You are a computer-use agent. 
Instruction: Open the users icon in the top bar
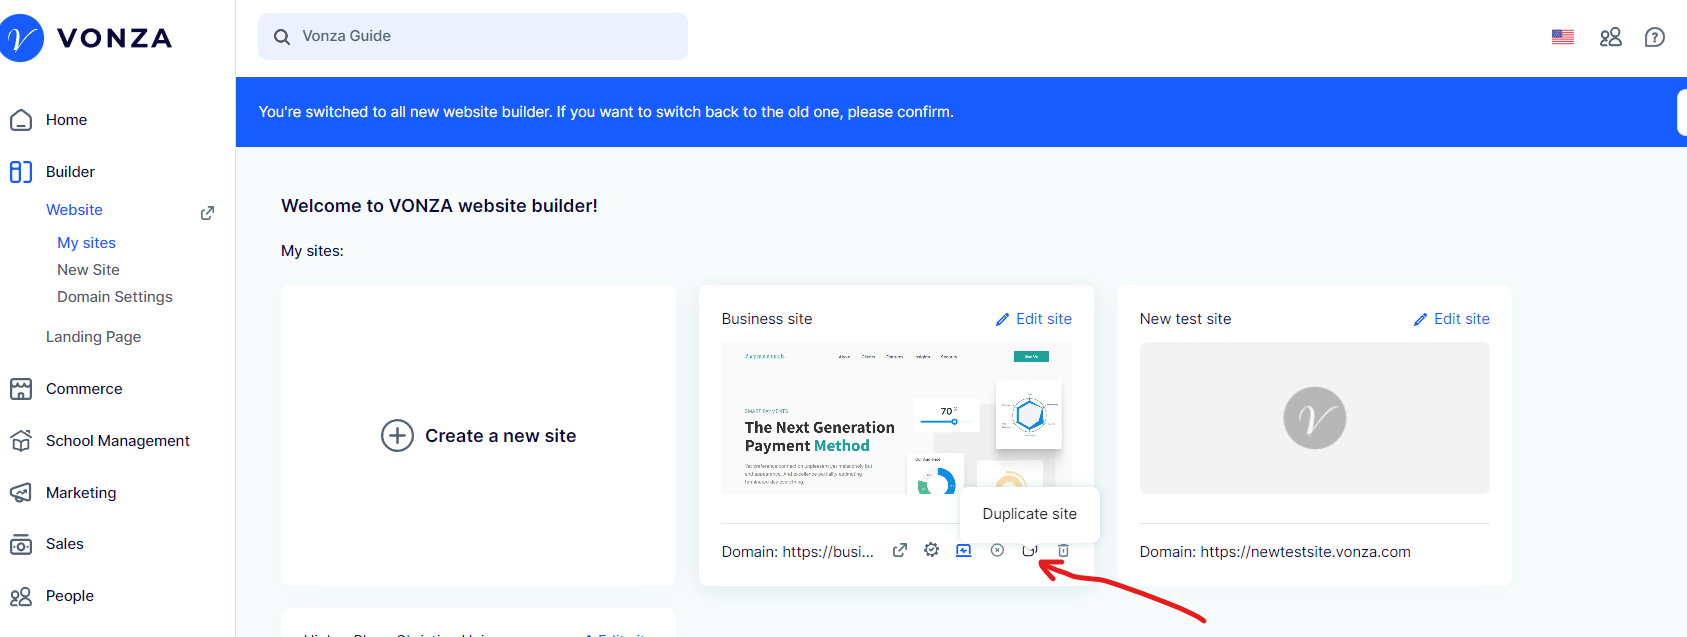(1611, 37)
